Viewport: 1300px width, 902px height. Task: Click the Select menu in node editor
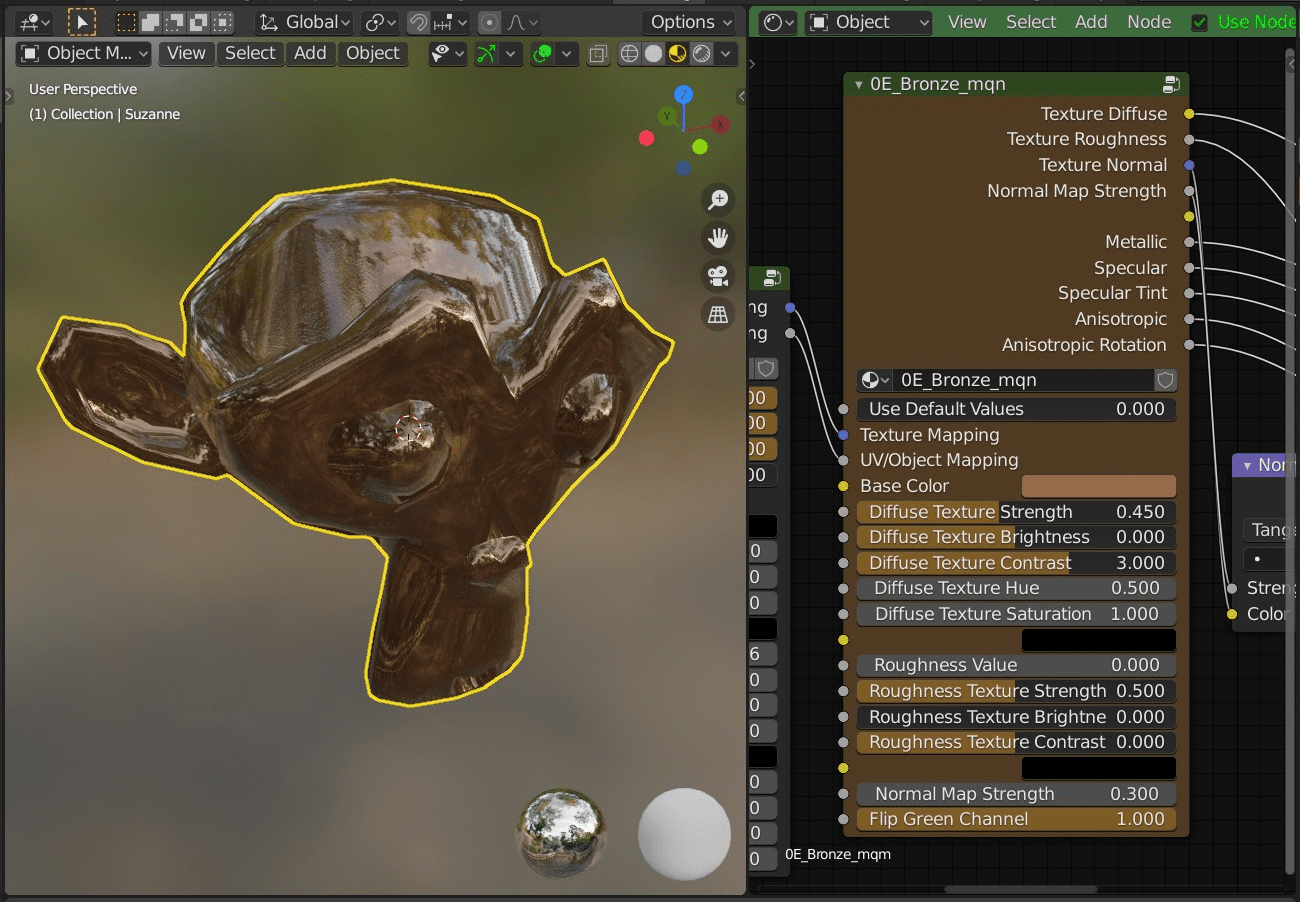point(1030,22)
